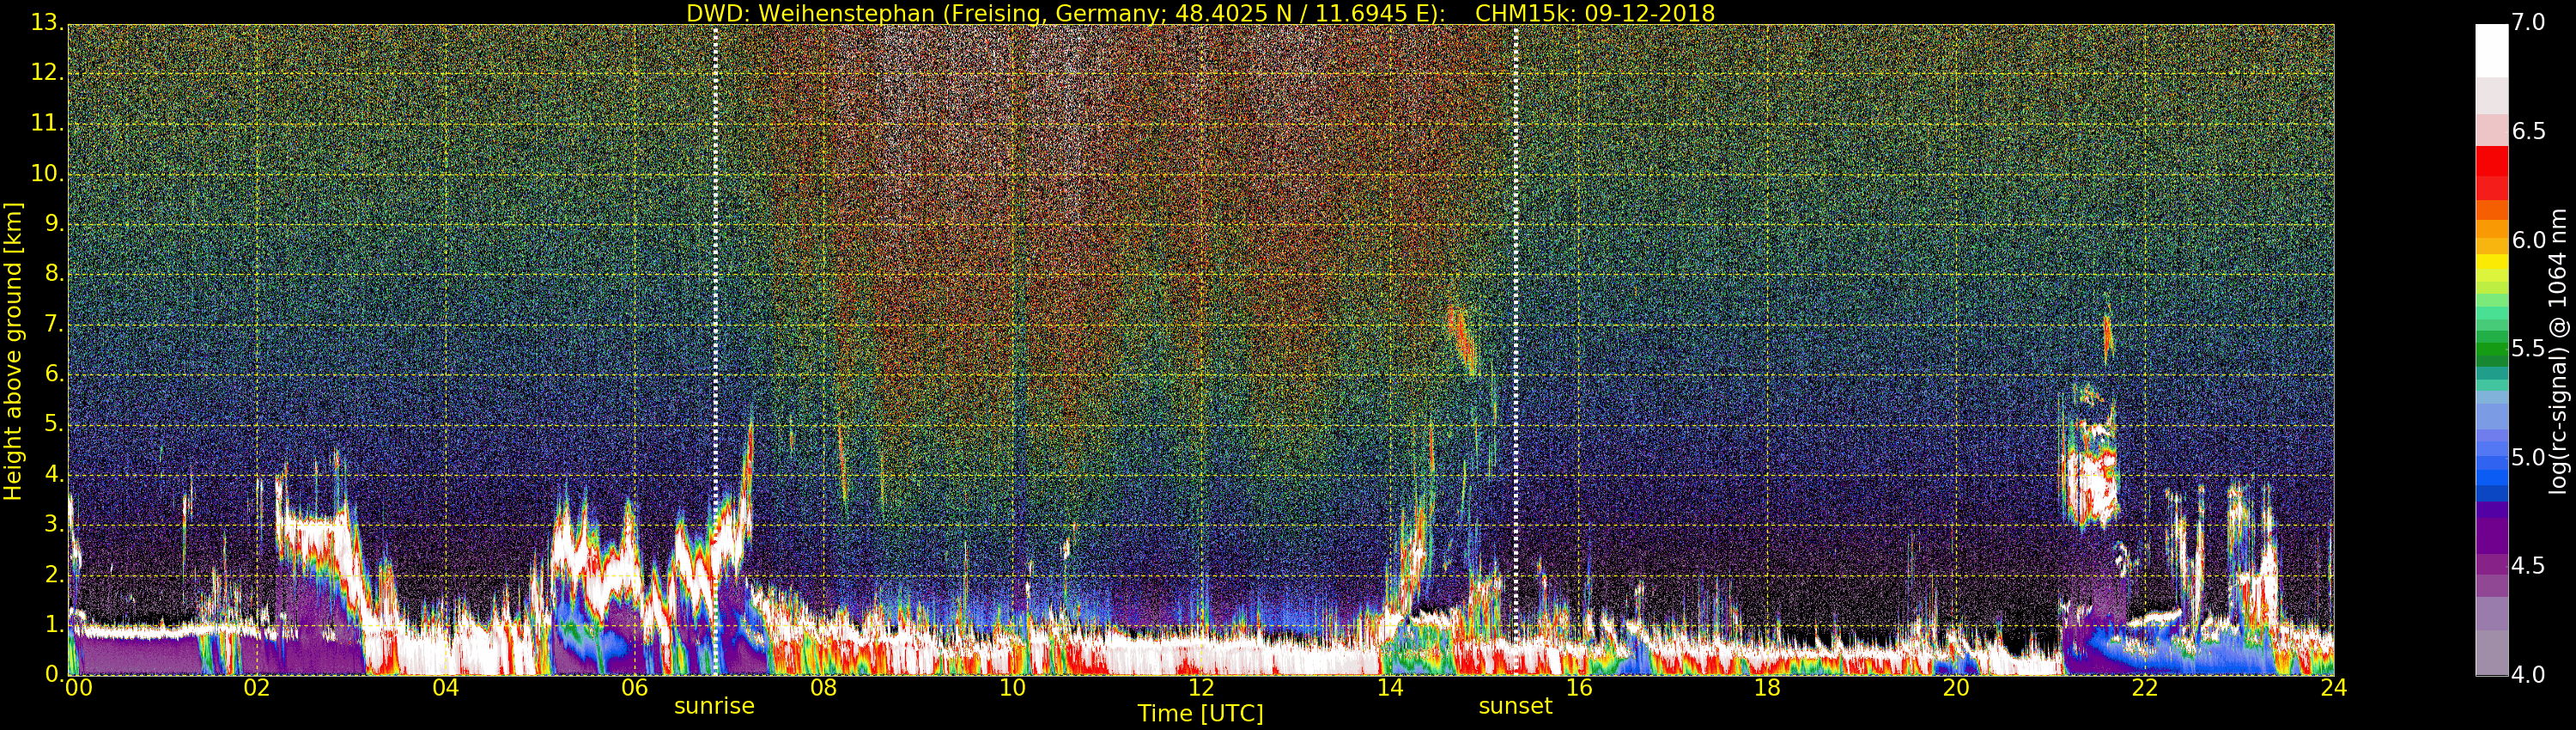The height and width of the screenshot is (730, 2576).
Task: Click the white dotted sunrise line in the plot
Action: coord(716,300)
